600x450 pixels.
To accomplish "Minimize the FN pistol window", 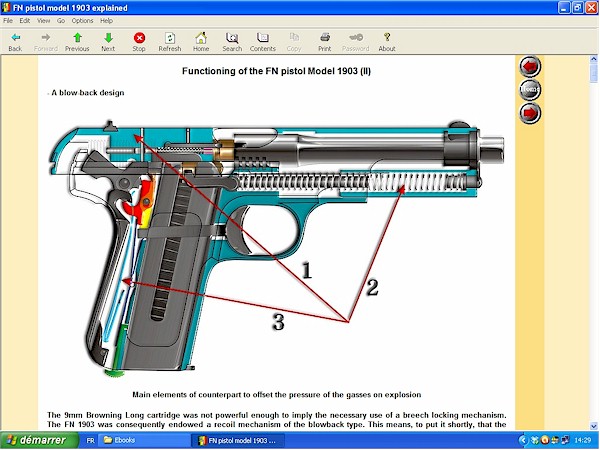I will point(564,8).
